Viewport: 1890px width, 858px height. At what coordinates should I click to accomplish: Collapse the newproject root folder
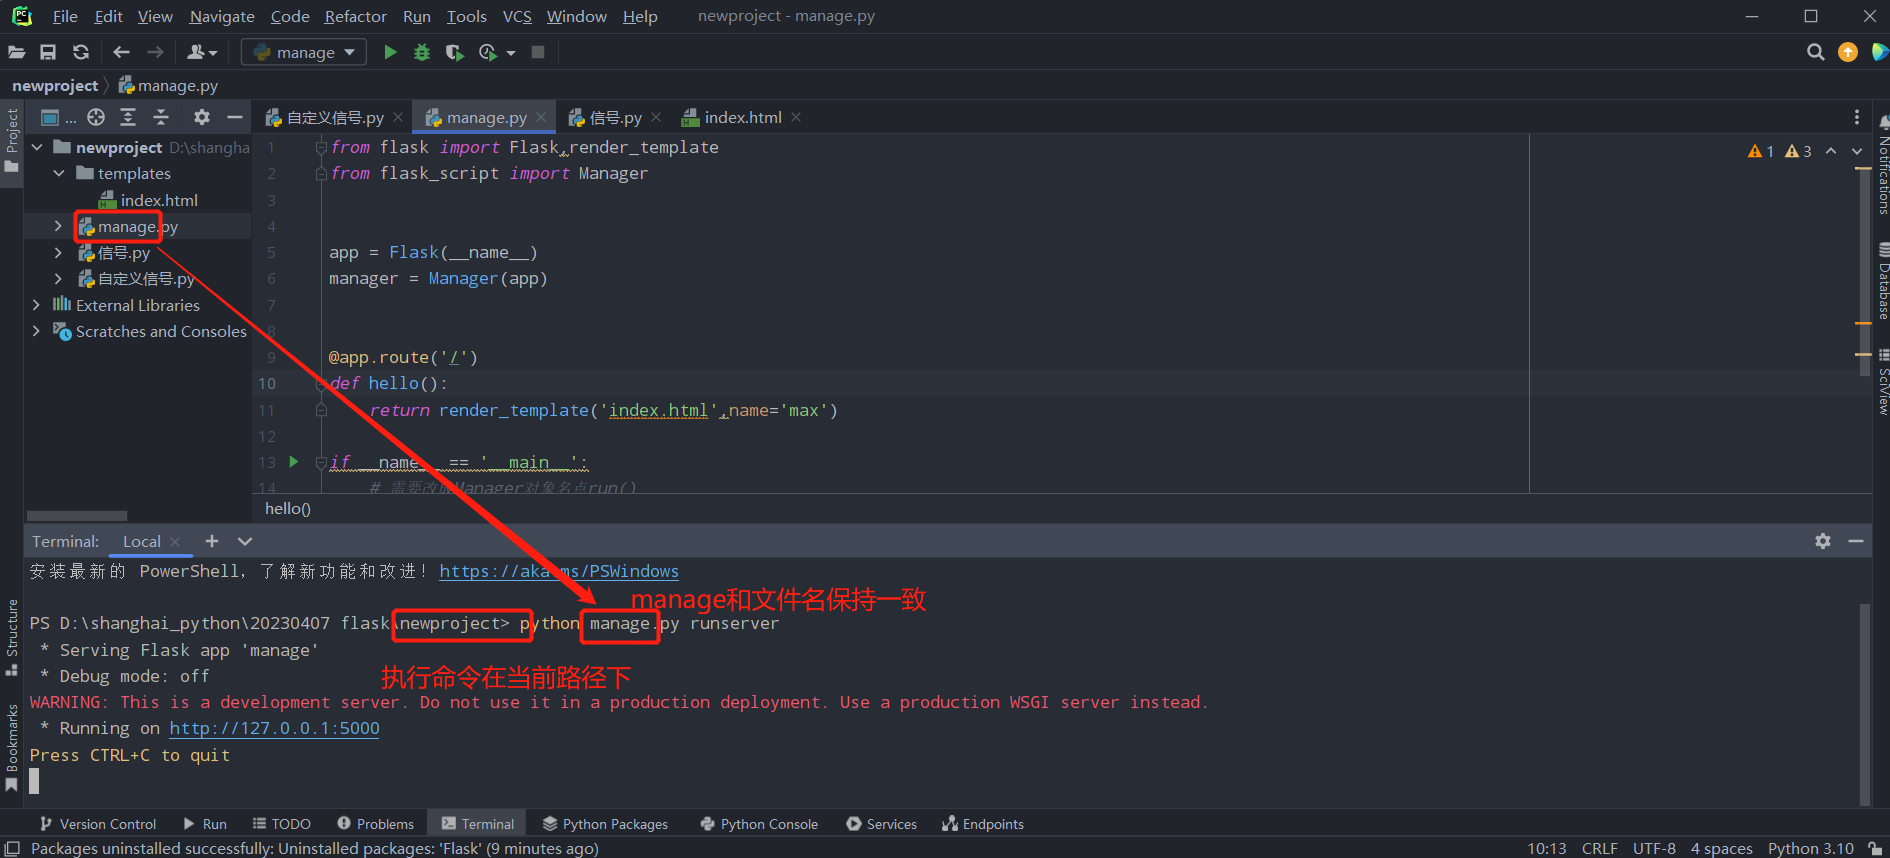[x=38, y=147]
